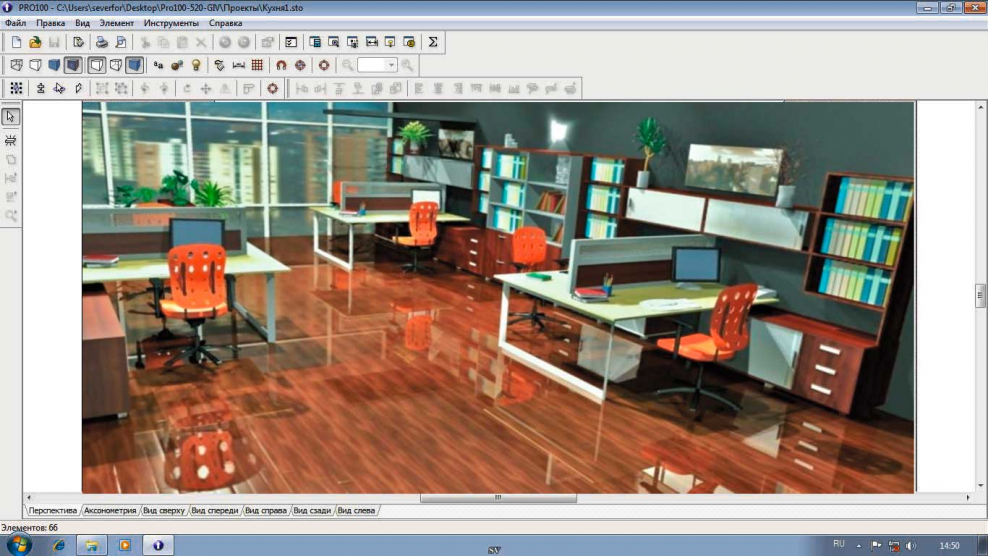
Task: Open a project via the folder icon
Action: point(35,42)
